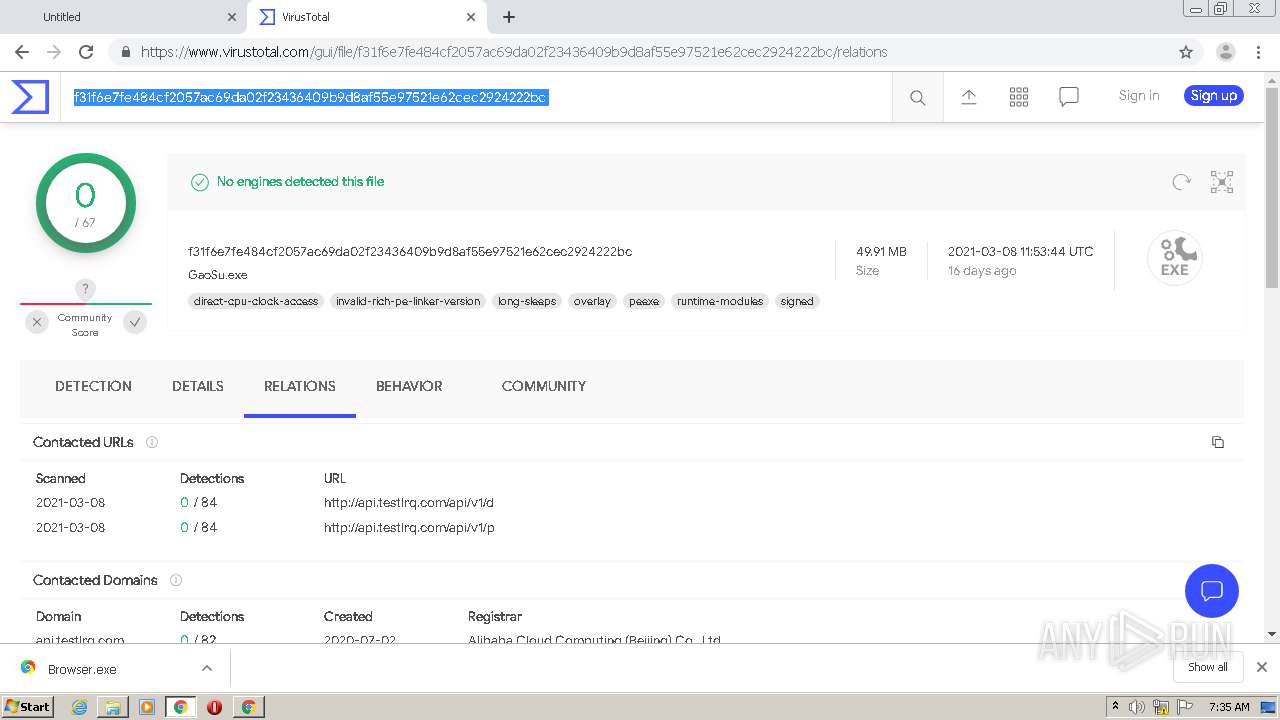Open media player in taskbar
Screen dimensions: 1280x720
pyautogui.click(x=147, y=707)
